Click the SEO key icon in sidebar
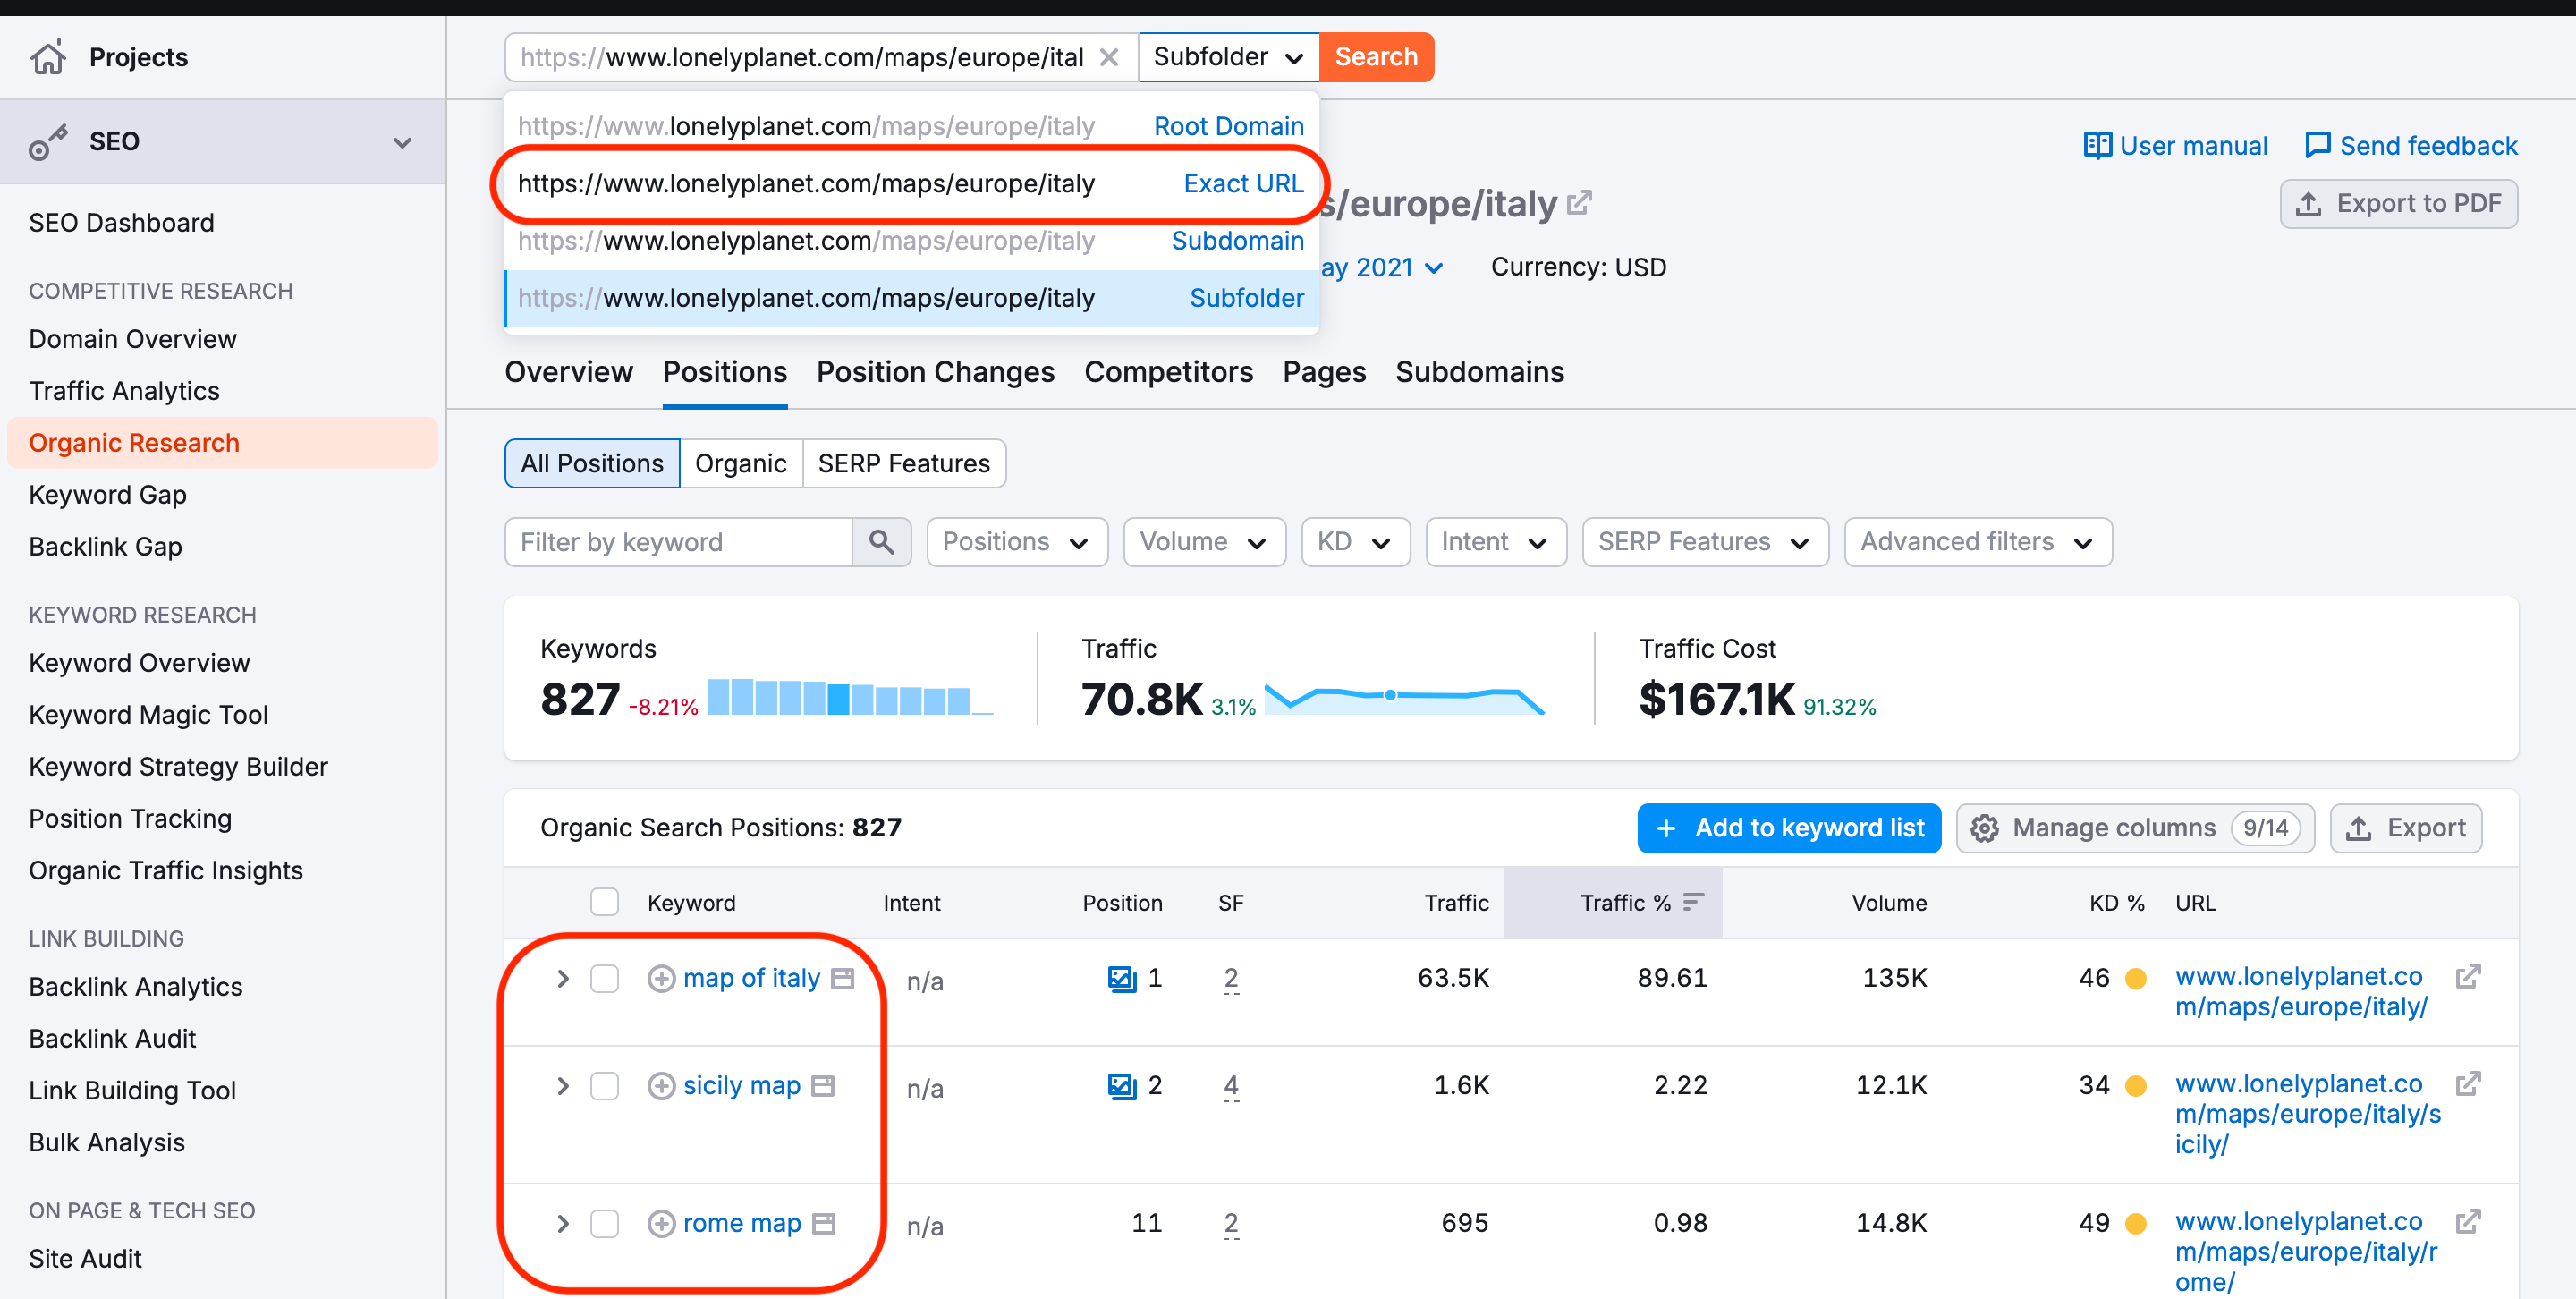The width and height of the screenshot is (2576, 1299). 48,142
